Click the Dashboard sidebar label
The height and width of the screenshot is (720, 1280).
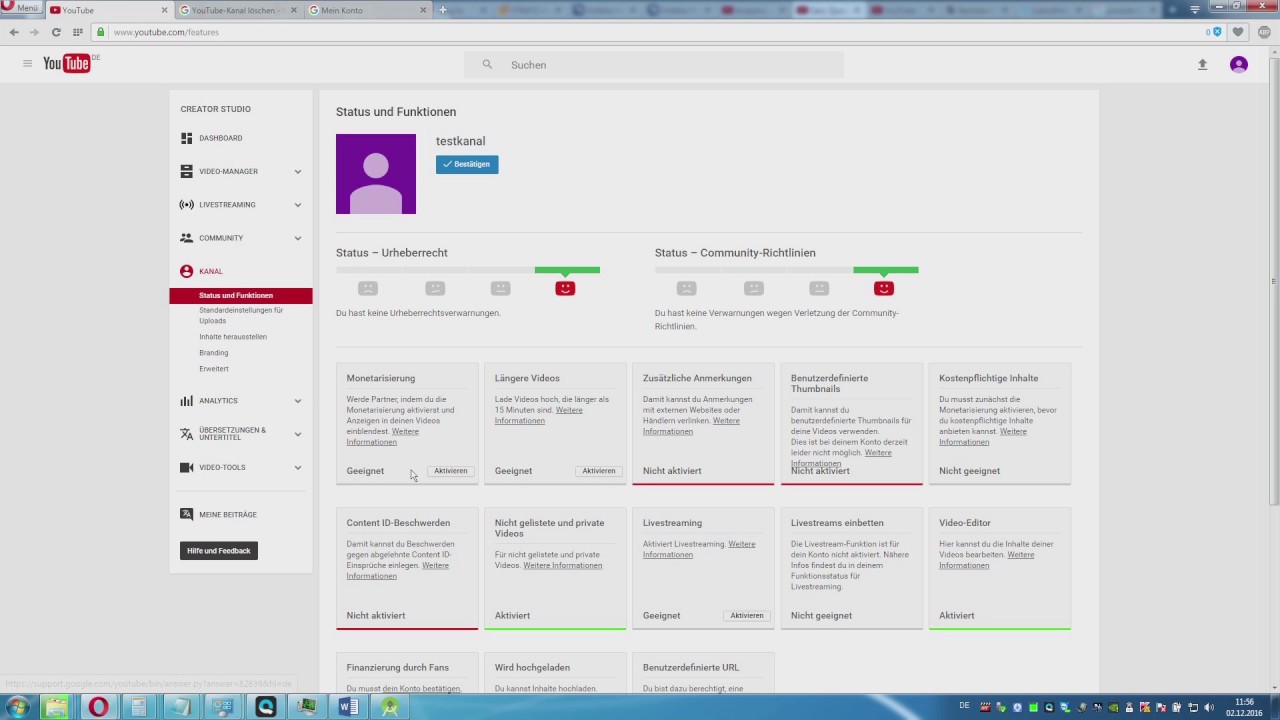point(221,138)
